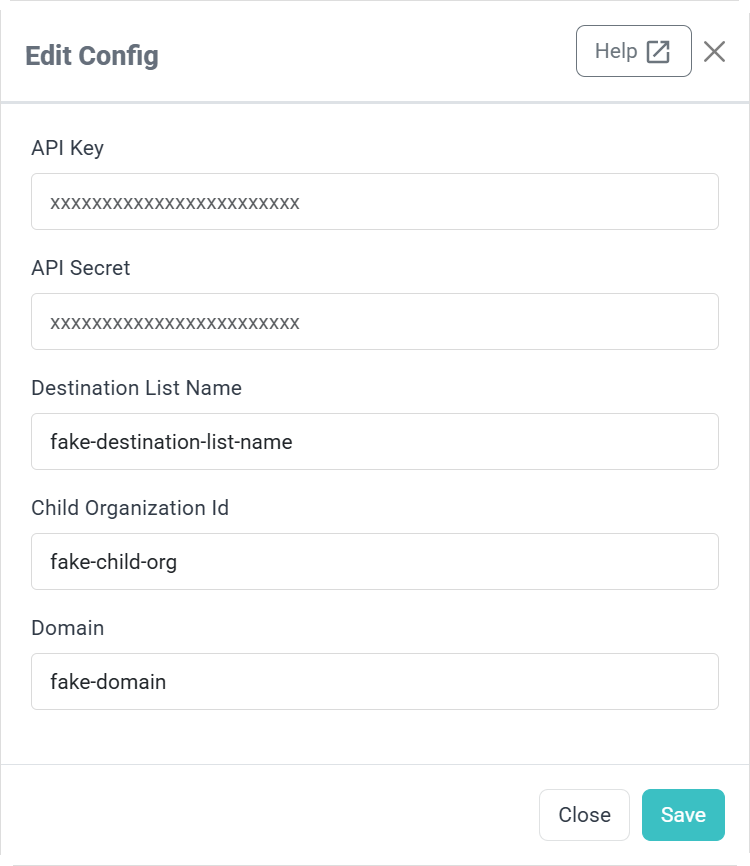Image resolution: width=750 pixels, height=866 pixels.
Task: Click the API Key label
Action: 66,148
